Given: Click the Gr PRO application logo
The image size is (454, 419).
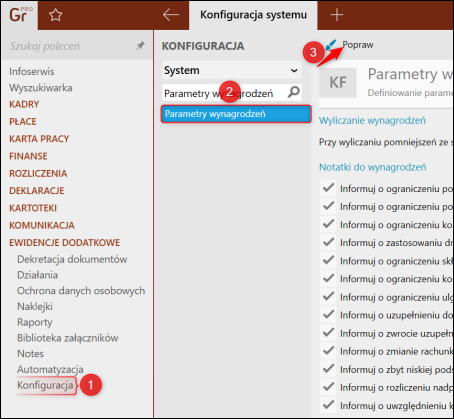Looking at the screenshot, I should tap(20, 15).
